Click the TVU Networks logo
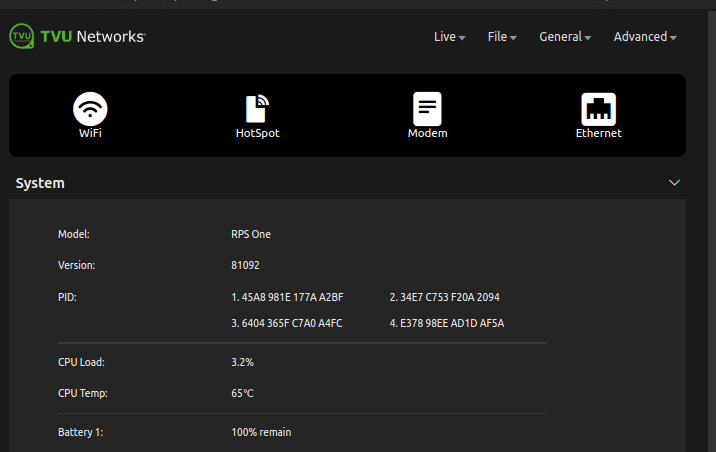 coord(77,37)
